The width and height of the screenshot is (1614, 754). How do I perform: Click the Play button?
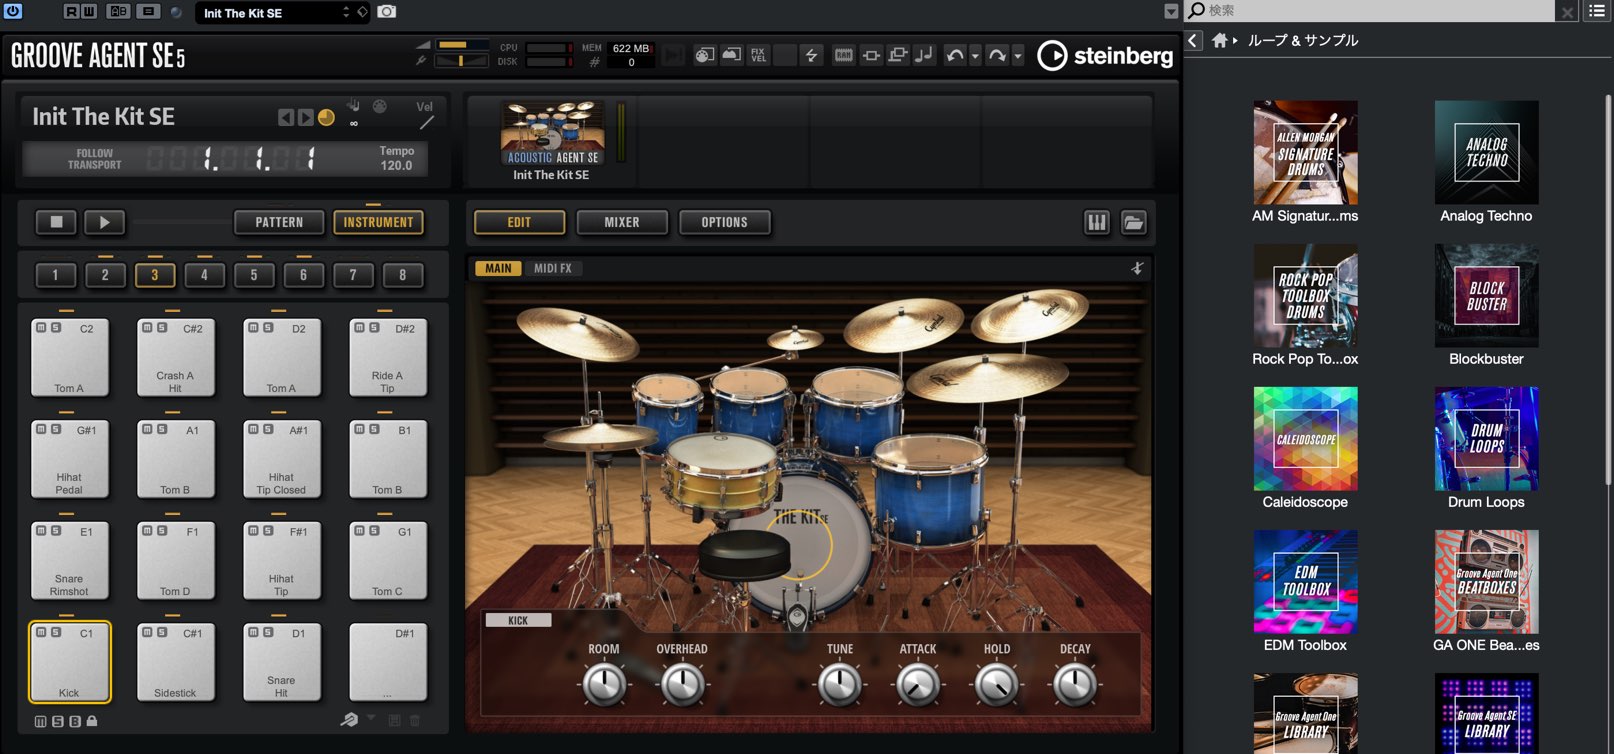[x=104, y=222]
